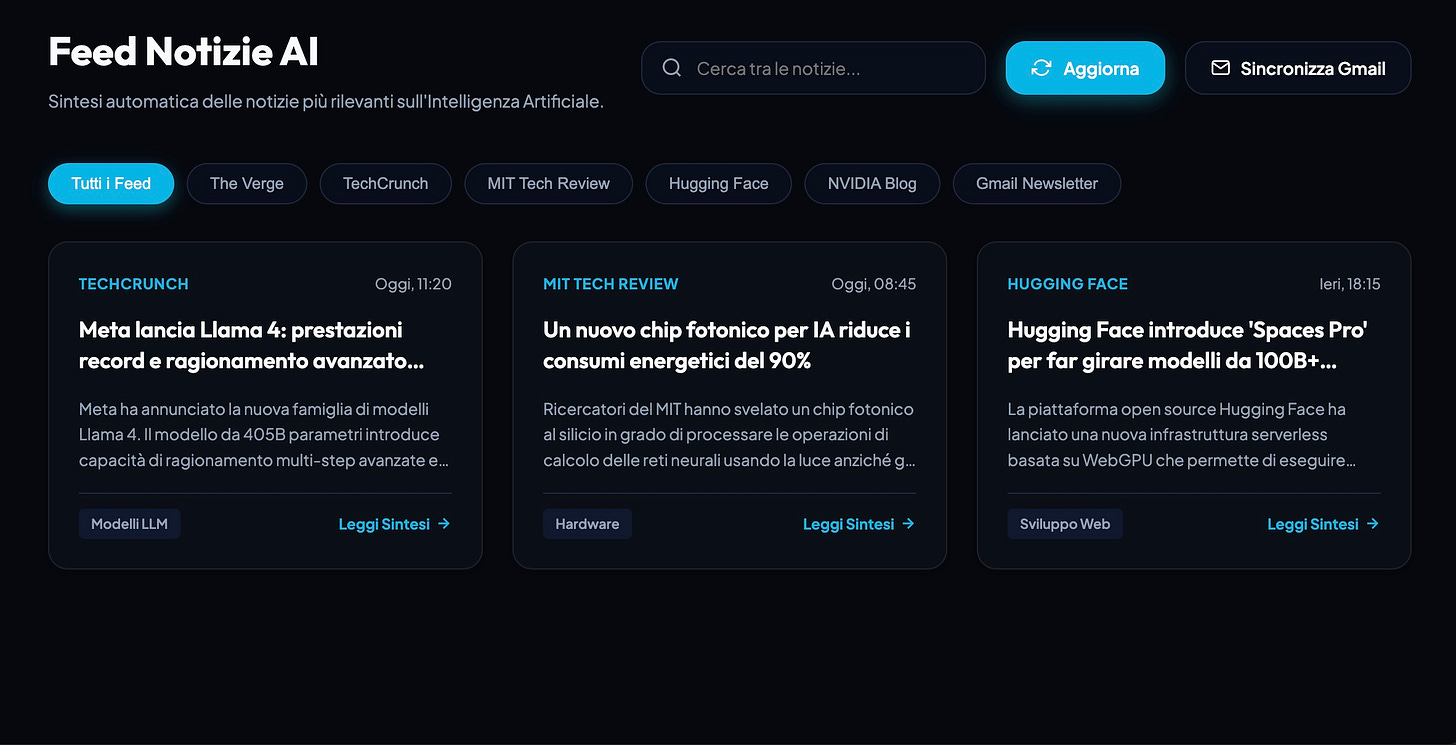Open the 'Hugging Face introduce Spaces Pro' headline
The width and height of the screenshot is (1456, 745).
[1187, 345]
